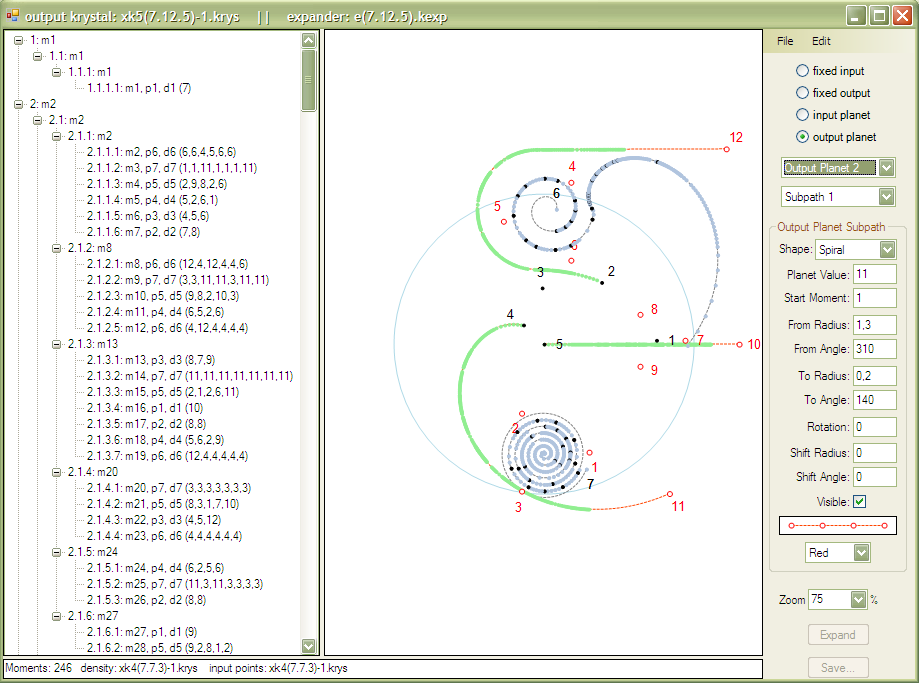Viewport: 919px width, 683px height.
Task: Open the Zoom 75 percent dropdown
Action: point(858,599)
